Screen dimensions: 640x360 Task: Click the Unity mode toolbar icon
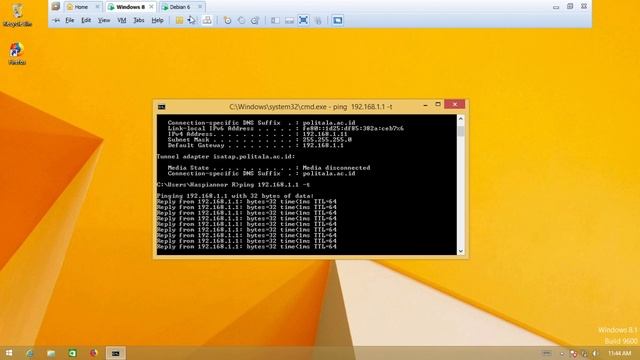(318, 20)
